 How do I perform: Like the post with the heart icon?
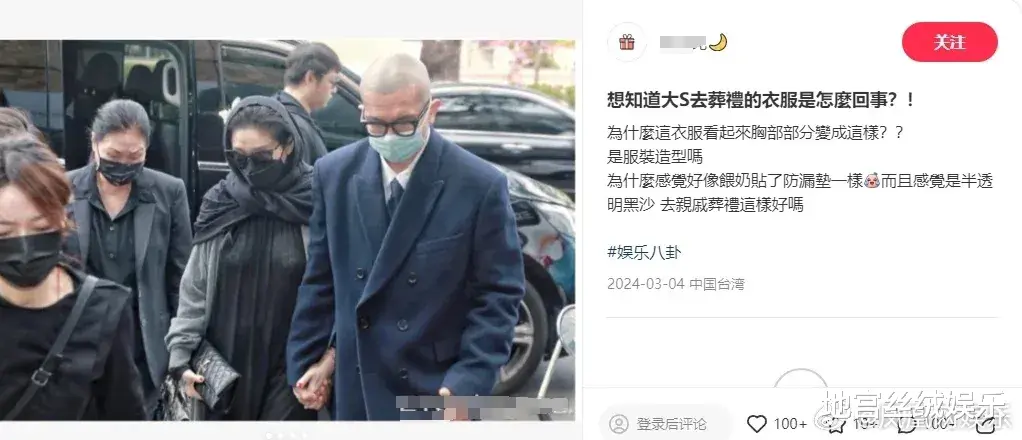[x=757, y=424]
